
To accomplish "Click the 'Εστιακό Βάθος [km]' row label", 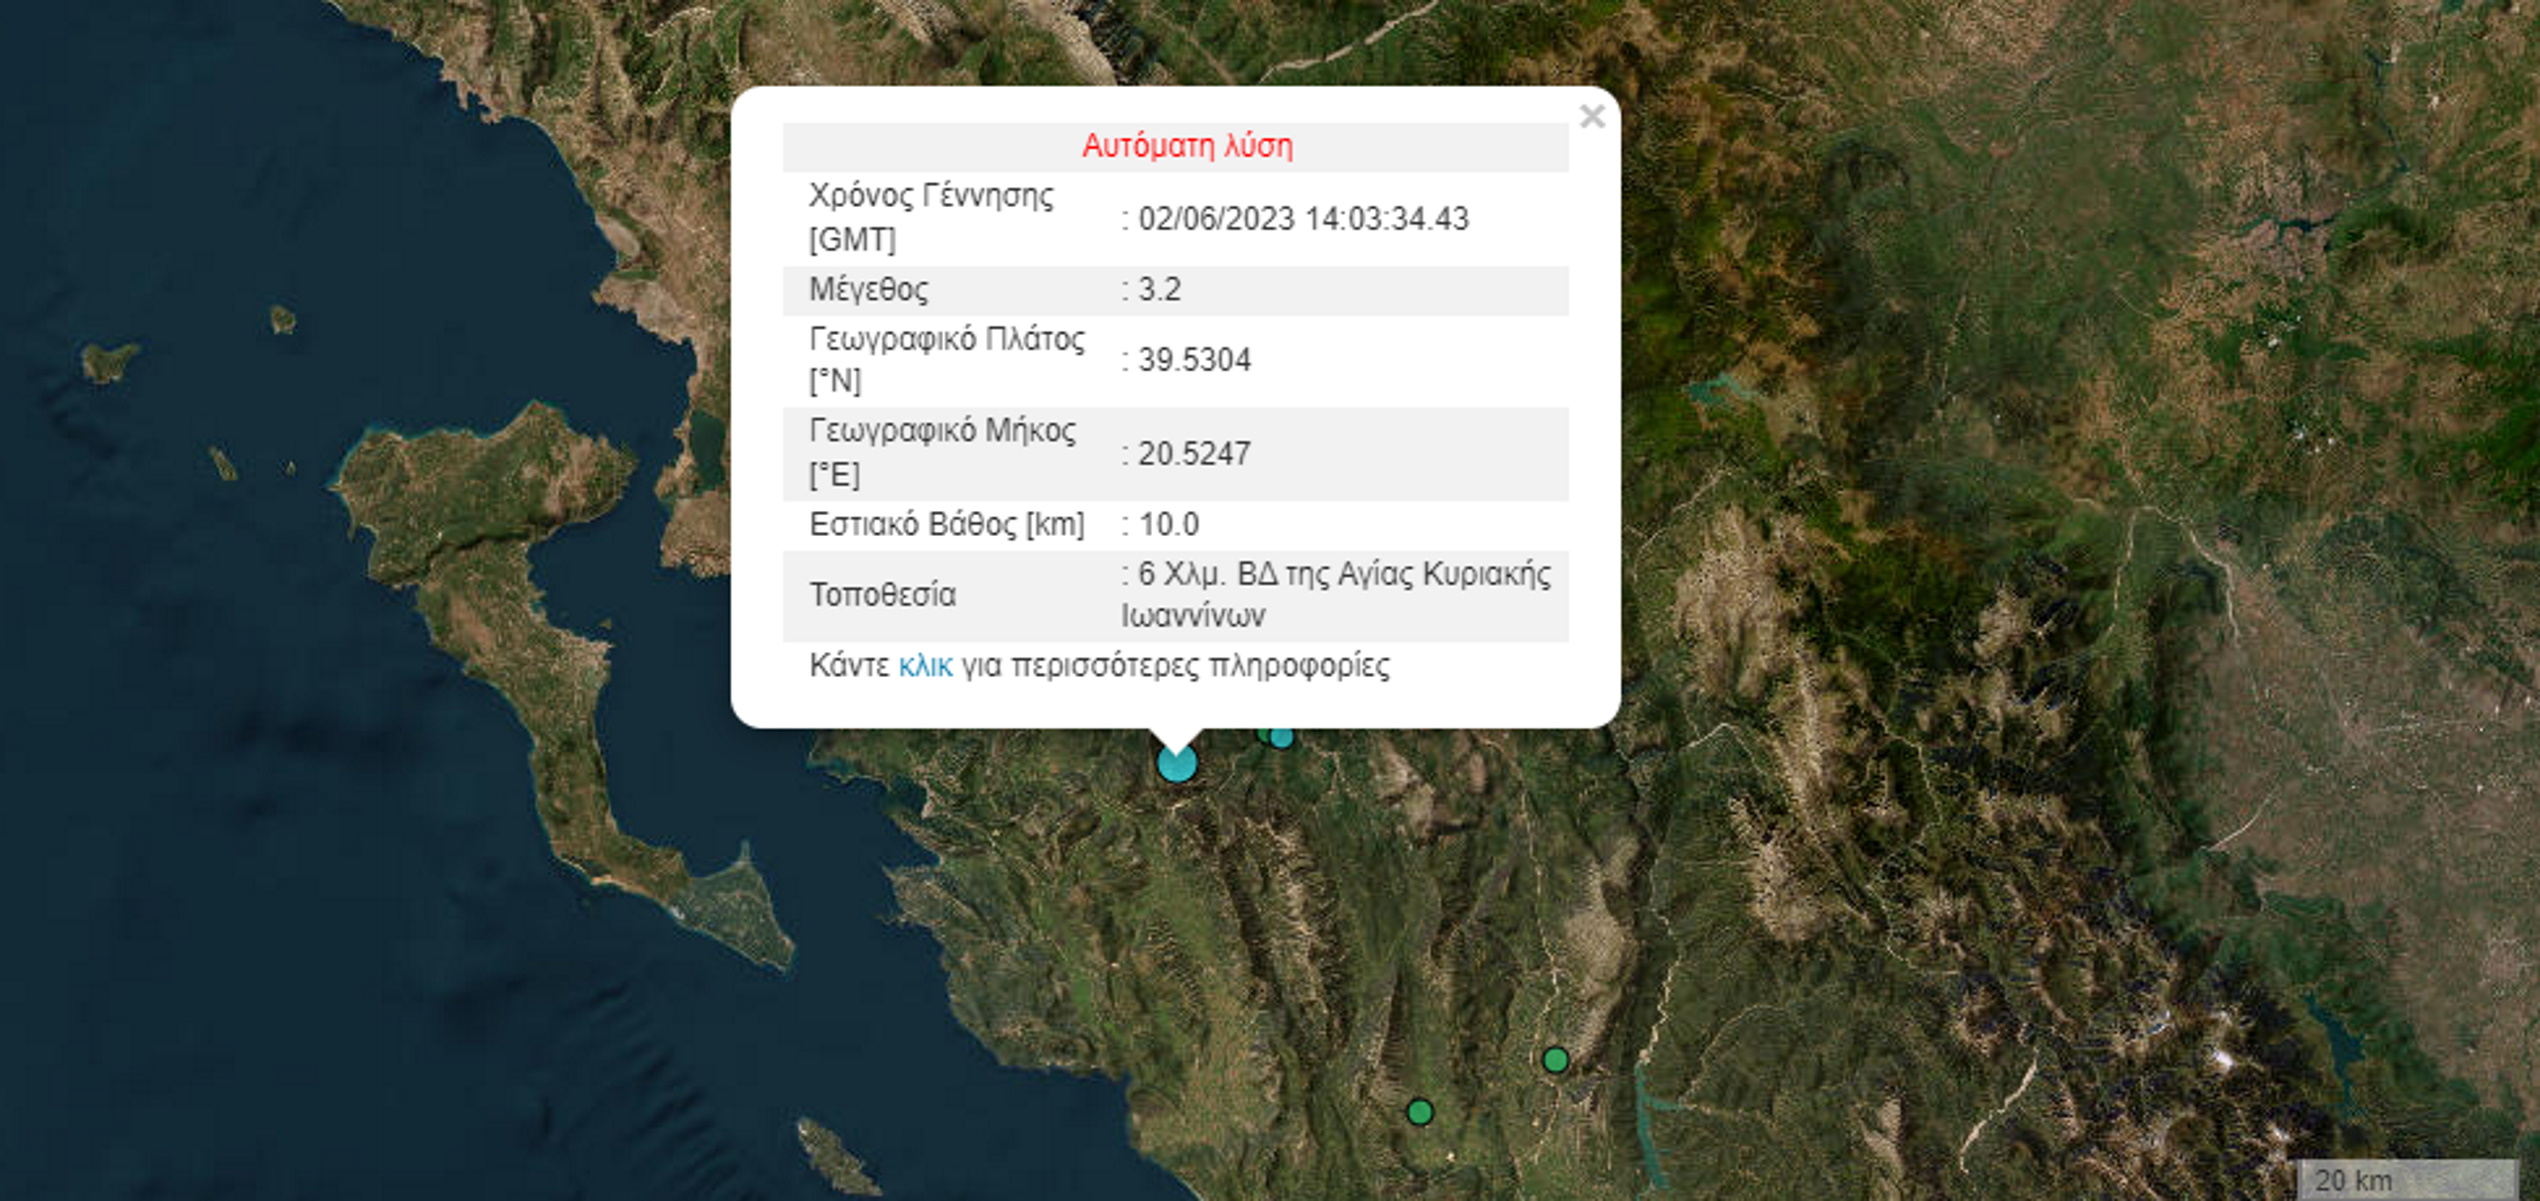I will [946, 525].
